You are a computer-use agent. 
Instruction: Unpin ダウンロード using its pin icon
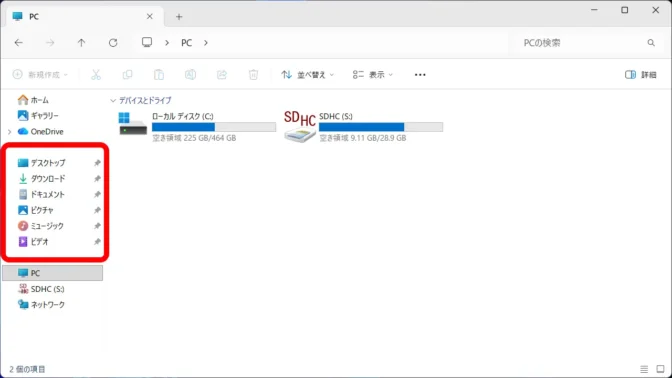97,178
